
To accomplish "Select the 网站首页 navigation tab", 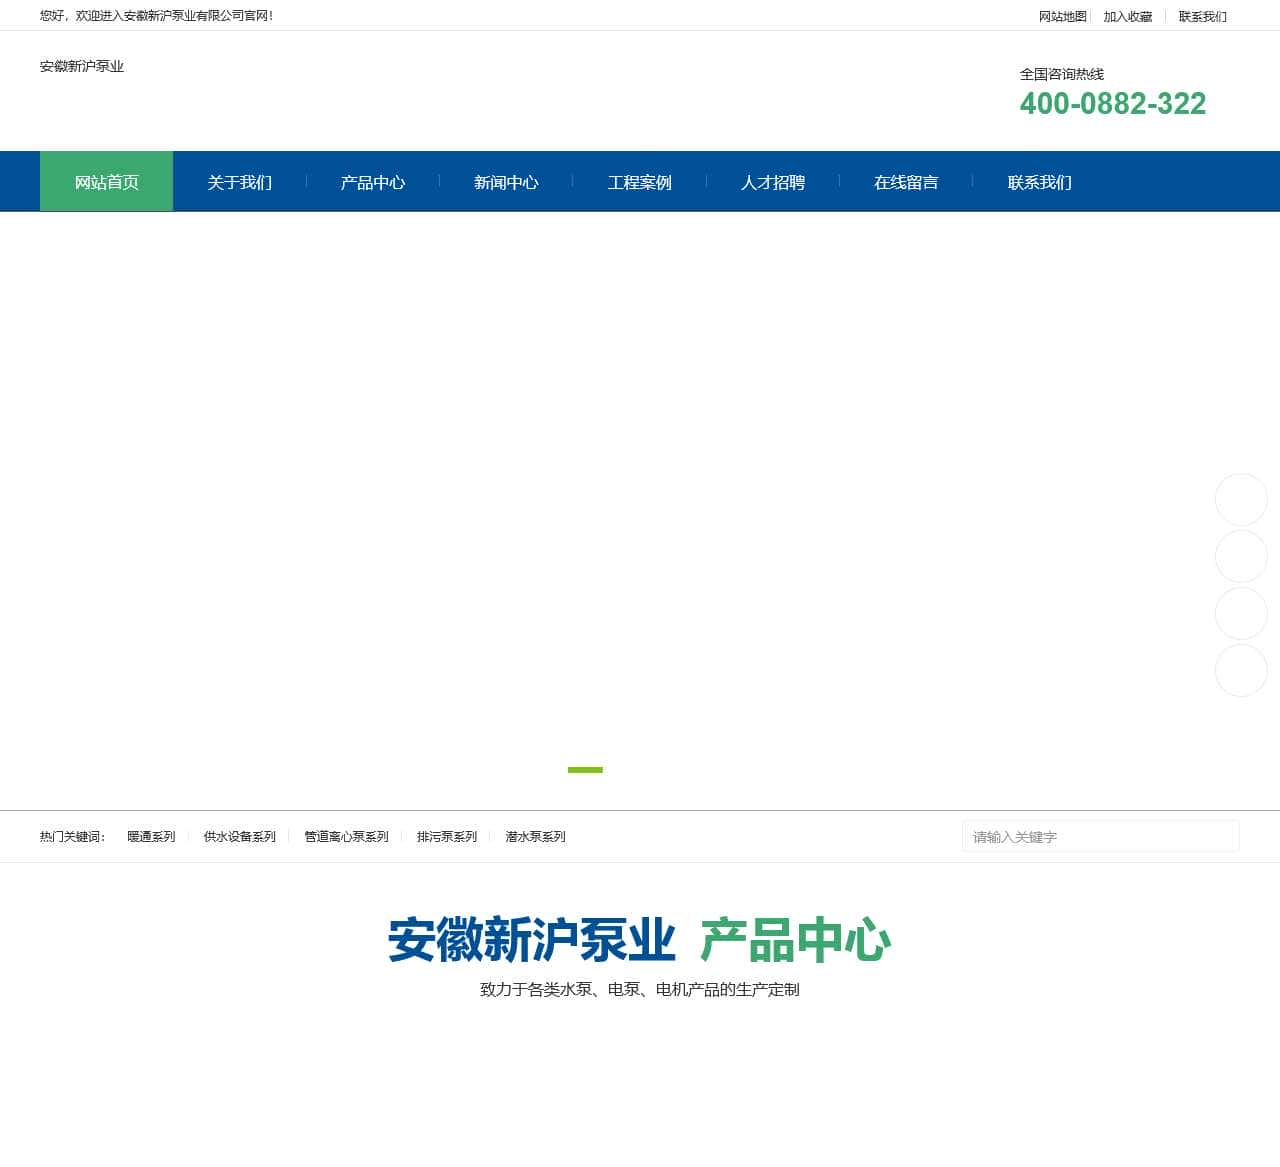I will 106,181.
